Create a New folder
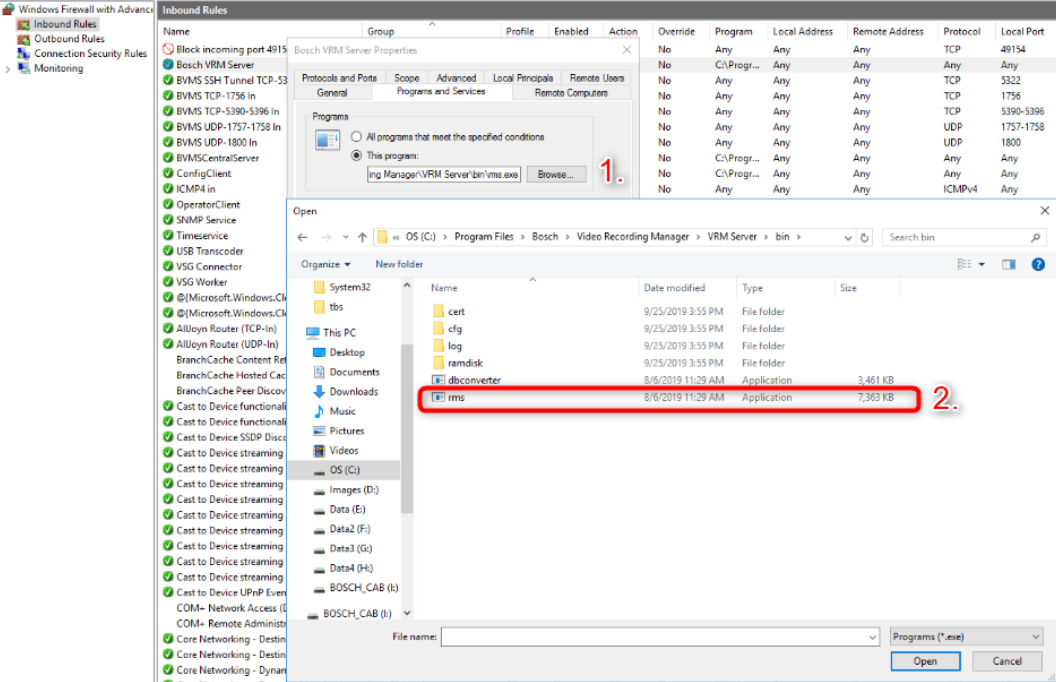1056x682 pixels. 399,265
